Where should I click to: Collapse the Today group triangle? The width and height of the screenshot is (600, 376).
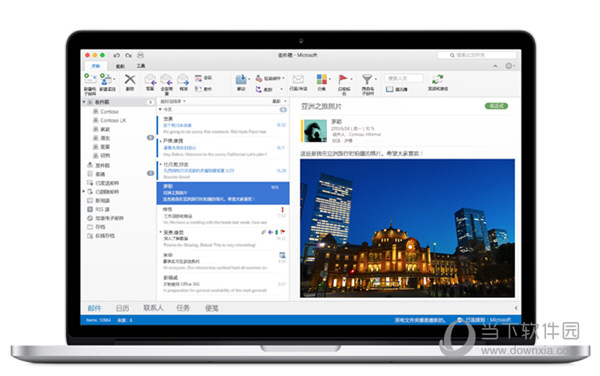(x=160, y=110)
